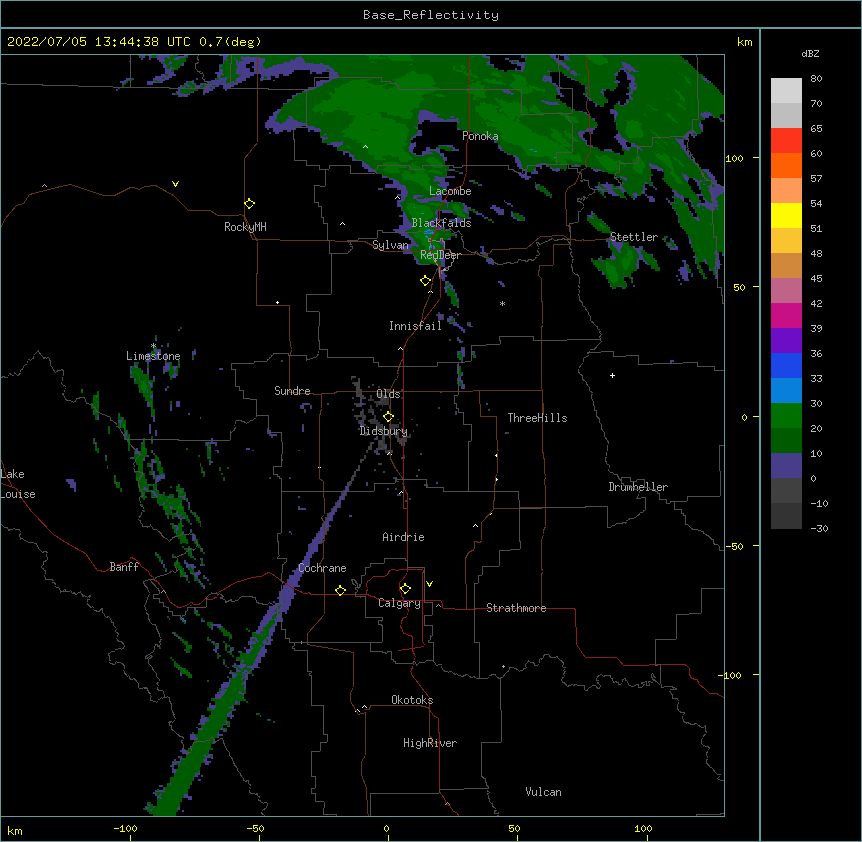
Task: Click the Olds city label
Action: [388, 394]
